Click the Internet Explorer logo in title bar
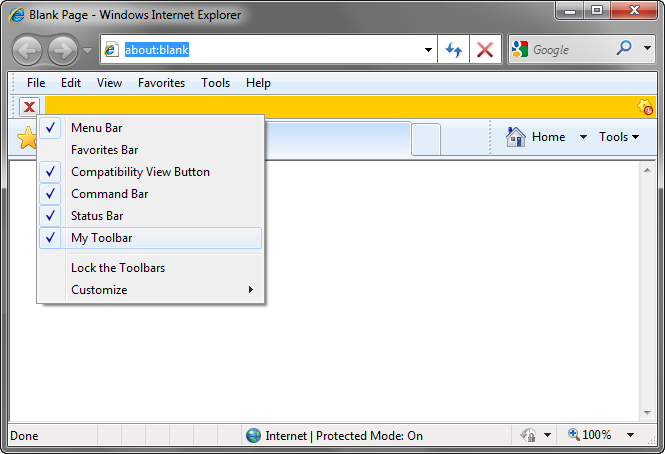This screenshot has width=665, height=454. coord(17,15)
